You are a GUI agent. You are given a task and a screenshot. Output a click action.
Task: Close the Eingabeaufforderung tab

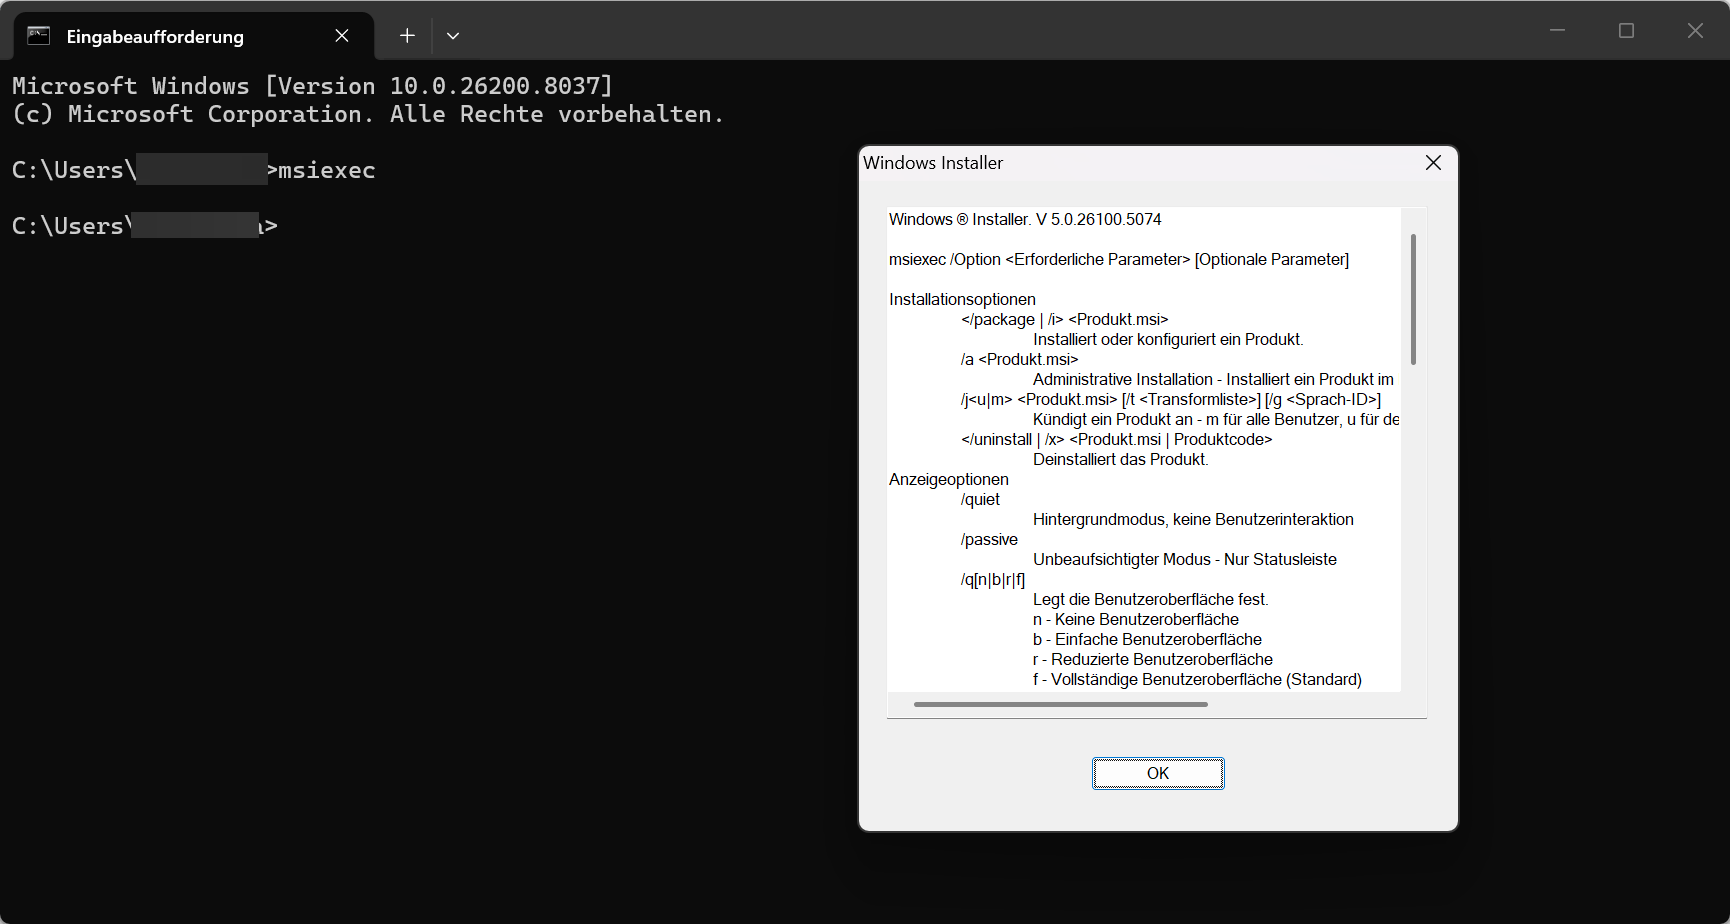[342, 36]
